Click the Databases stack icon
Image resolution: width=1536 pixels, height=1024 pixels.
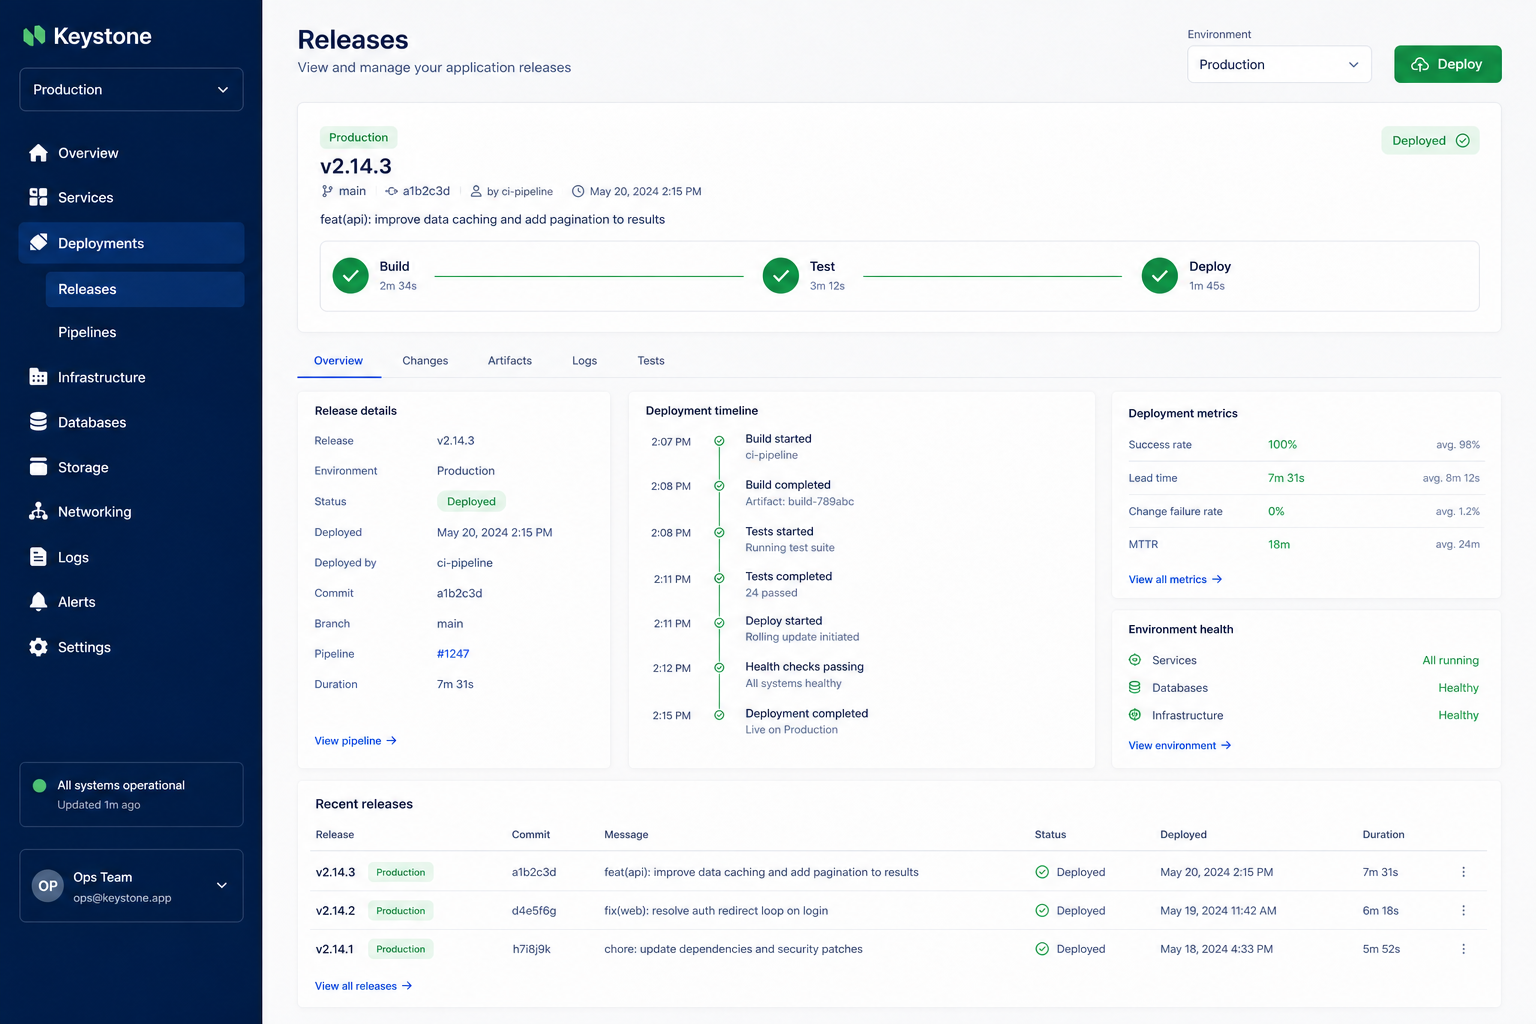(38, 422)
